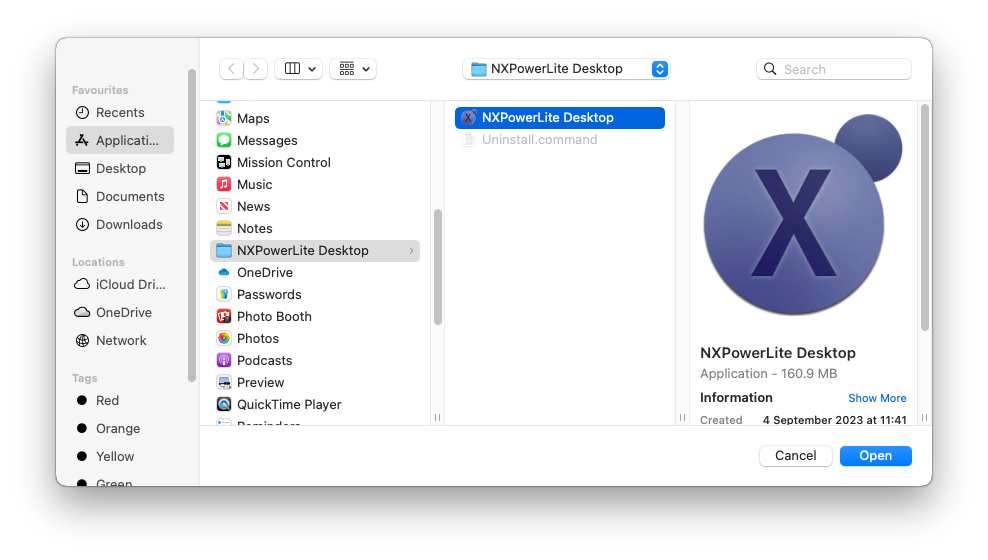Screen dimensions: 988x560
Task: Click the Mission Control label
Action: (x=284, y=163)
